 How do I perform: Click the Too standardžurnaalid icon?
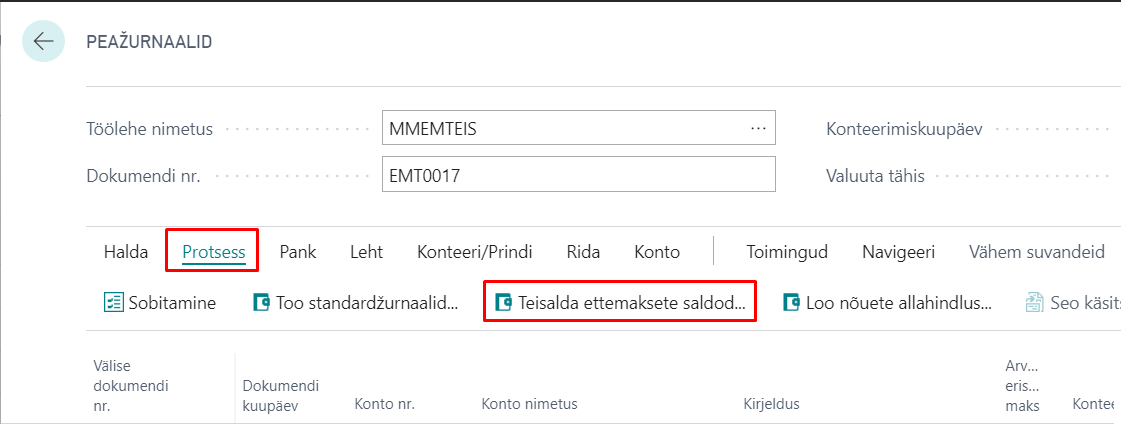(263, 303)
